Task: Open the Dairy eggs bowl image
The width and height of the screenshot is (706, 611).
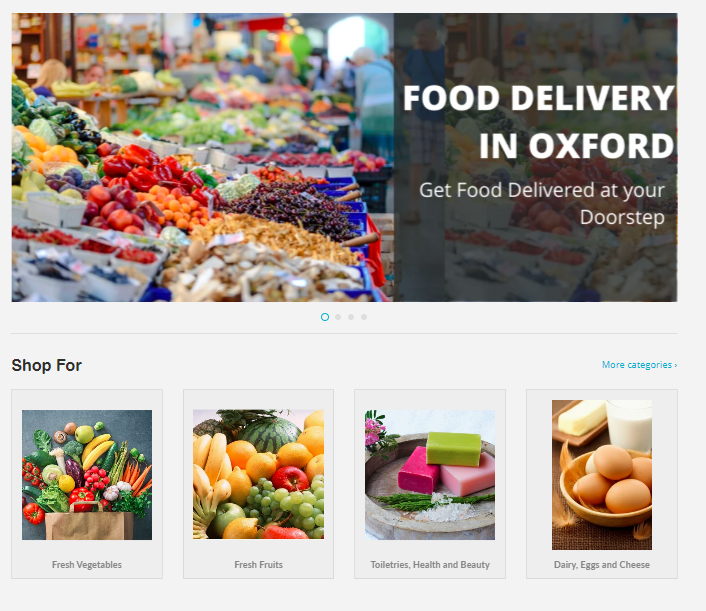Action: (x=602, y=475)
